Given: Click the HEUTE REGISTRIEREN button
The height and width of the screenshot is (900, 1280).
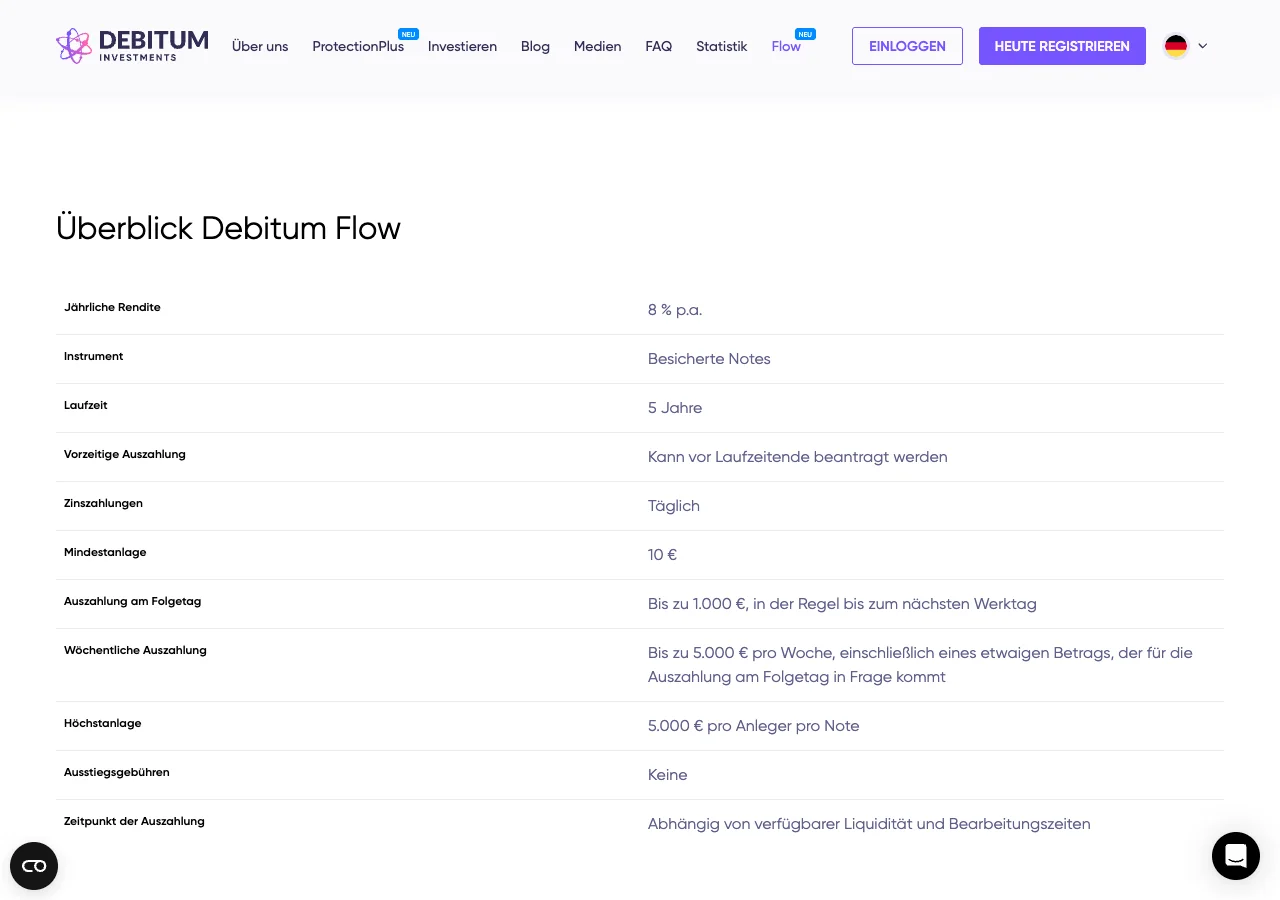Looking at the screenshot, I should 1062,46.
